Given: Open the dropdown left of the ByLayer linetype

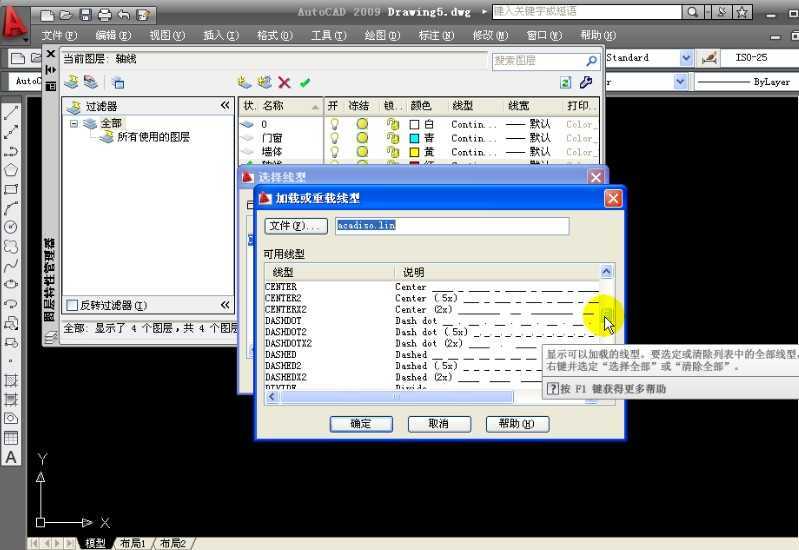Looking at the screenshot, I should click(680, 82).
